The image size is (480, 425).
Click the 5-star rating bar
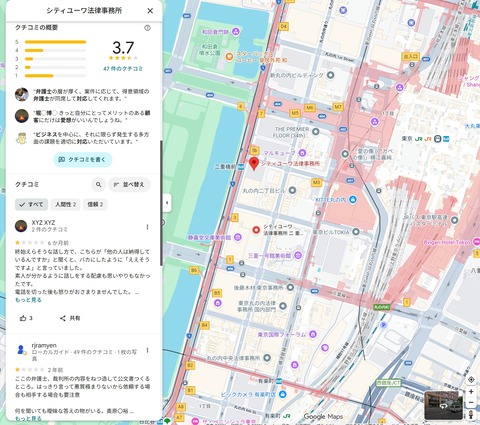point(55,42)
